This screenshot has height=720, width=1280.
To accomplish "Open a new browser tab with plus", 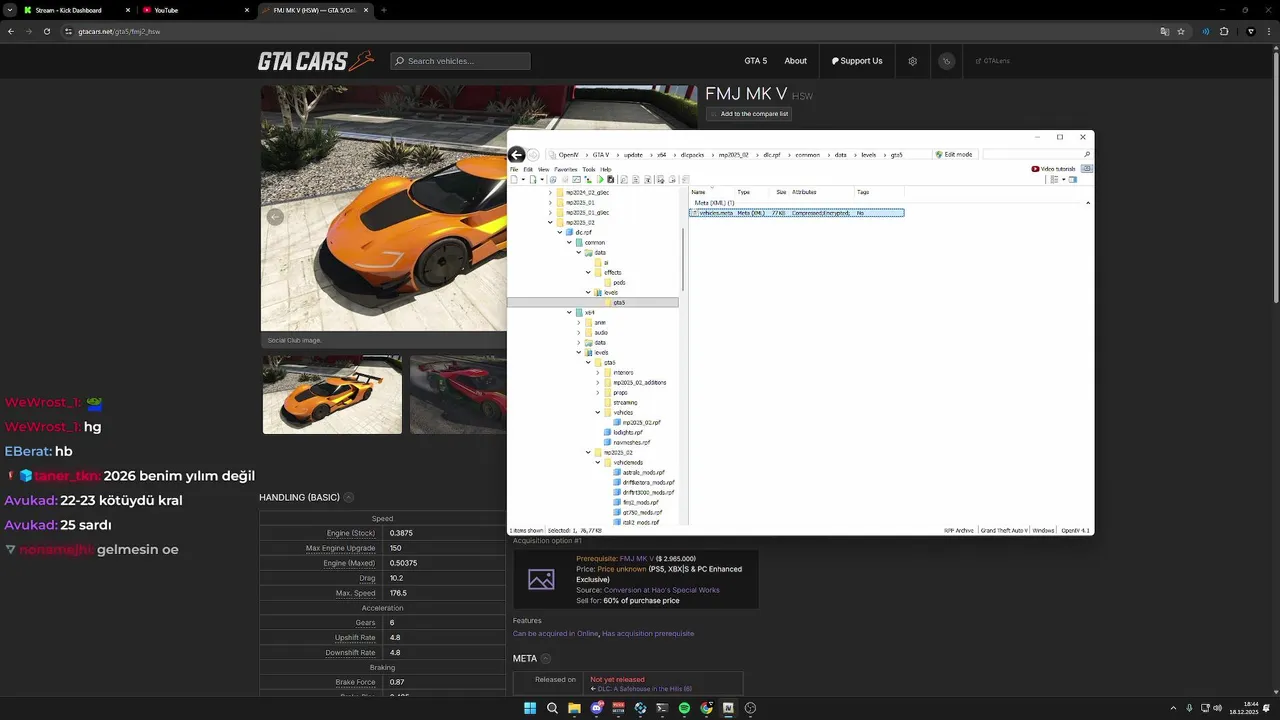I will click(384, 10).
